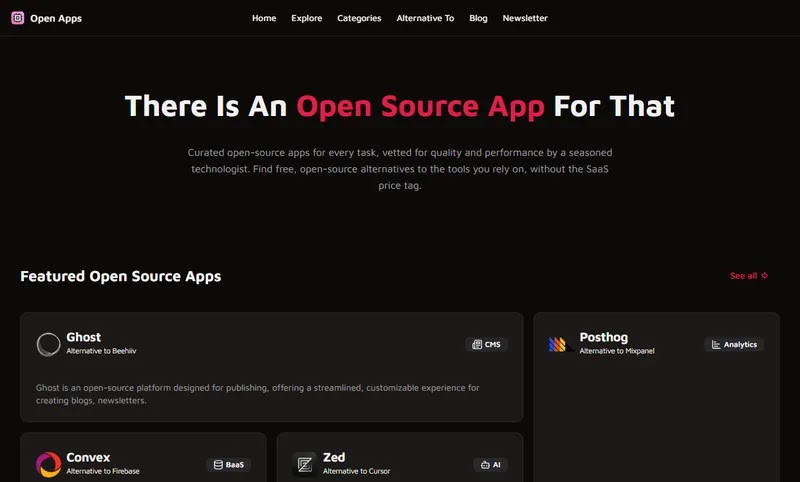Open the Zed app title

point(334,457)
